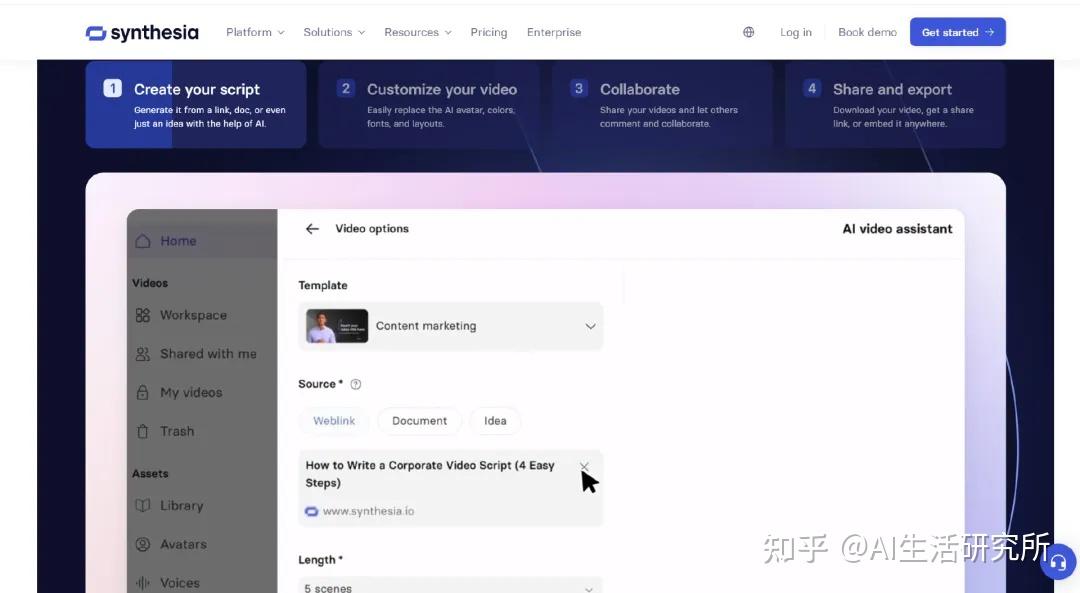Viewport: 1080px width, 593px height.
Task: Click the Home house icon in sidebar
Action: [x=143, y=241]
